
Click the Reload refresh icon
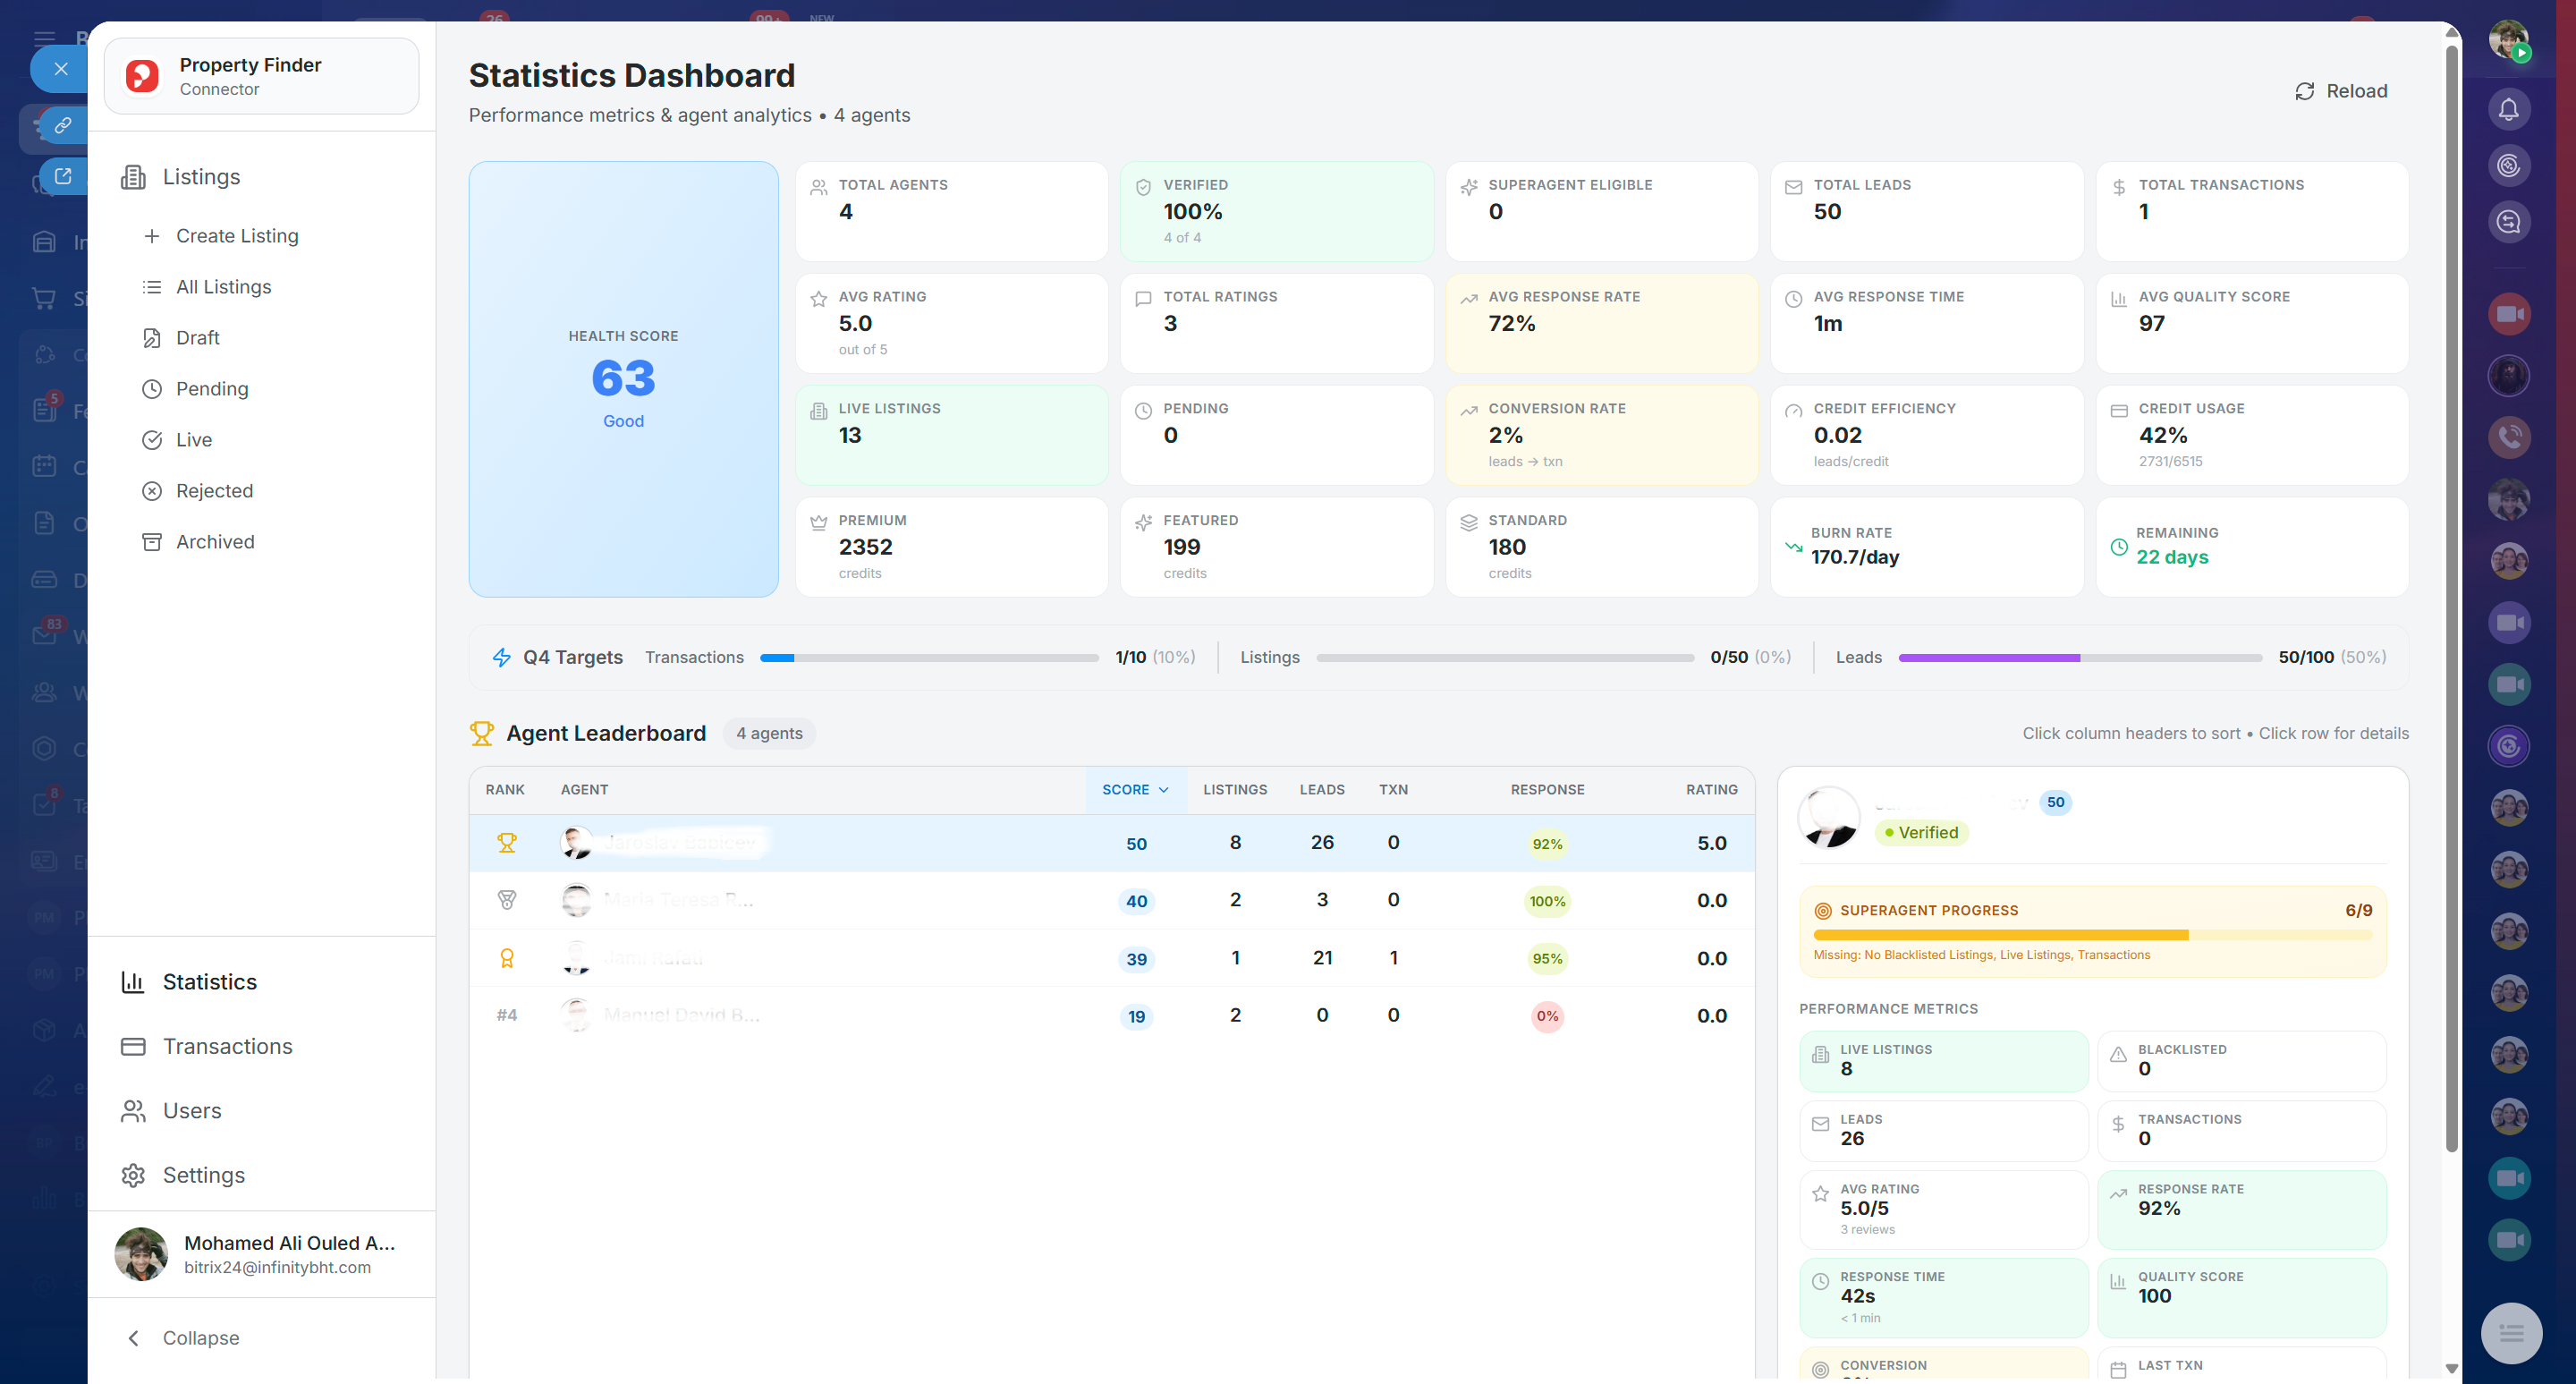(2304, 91)
